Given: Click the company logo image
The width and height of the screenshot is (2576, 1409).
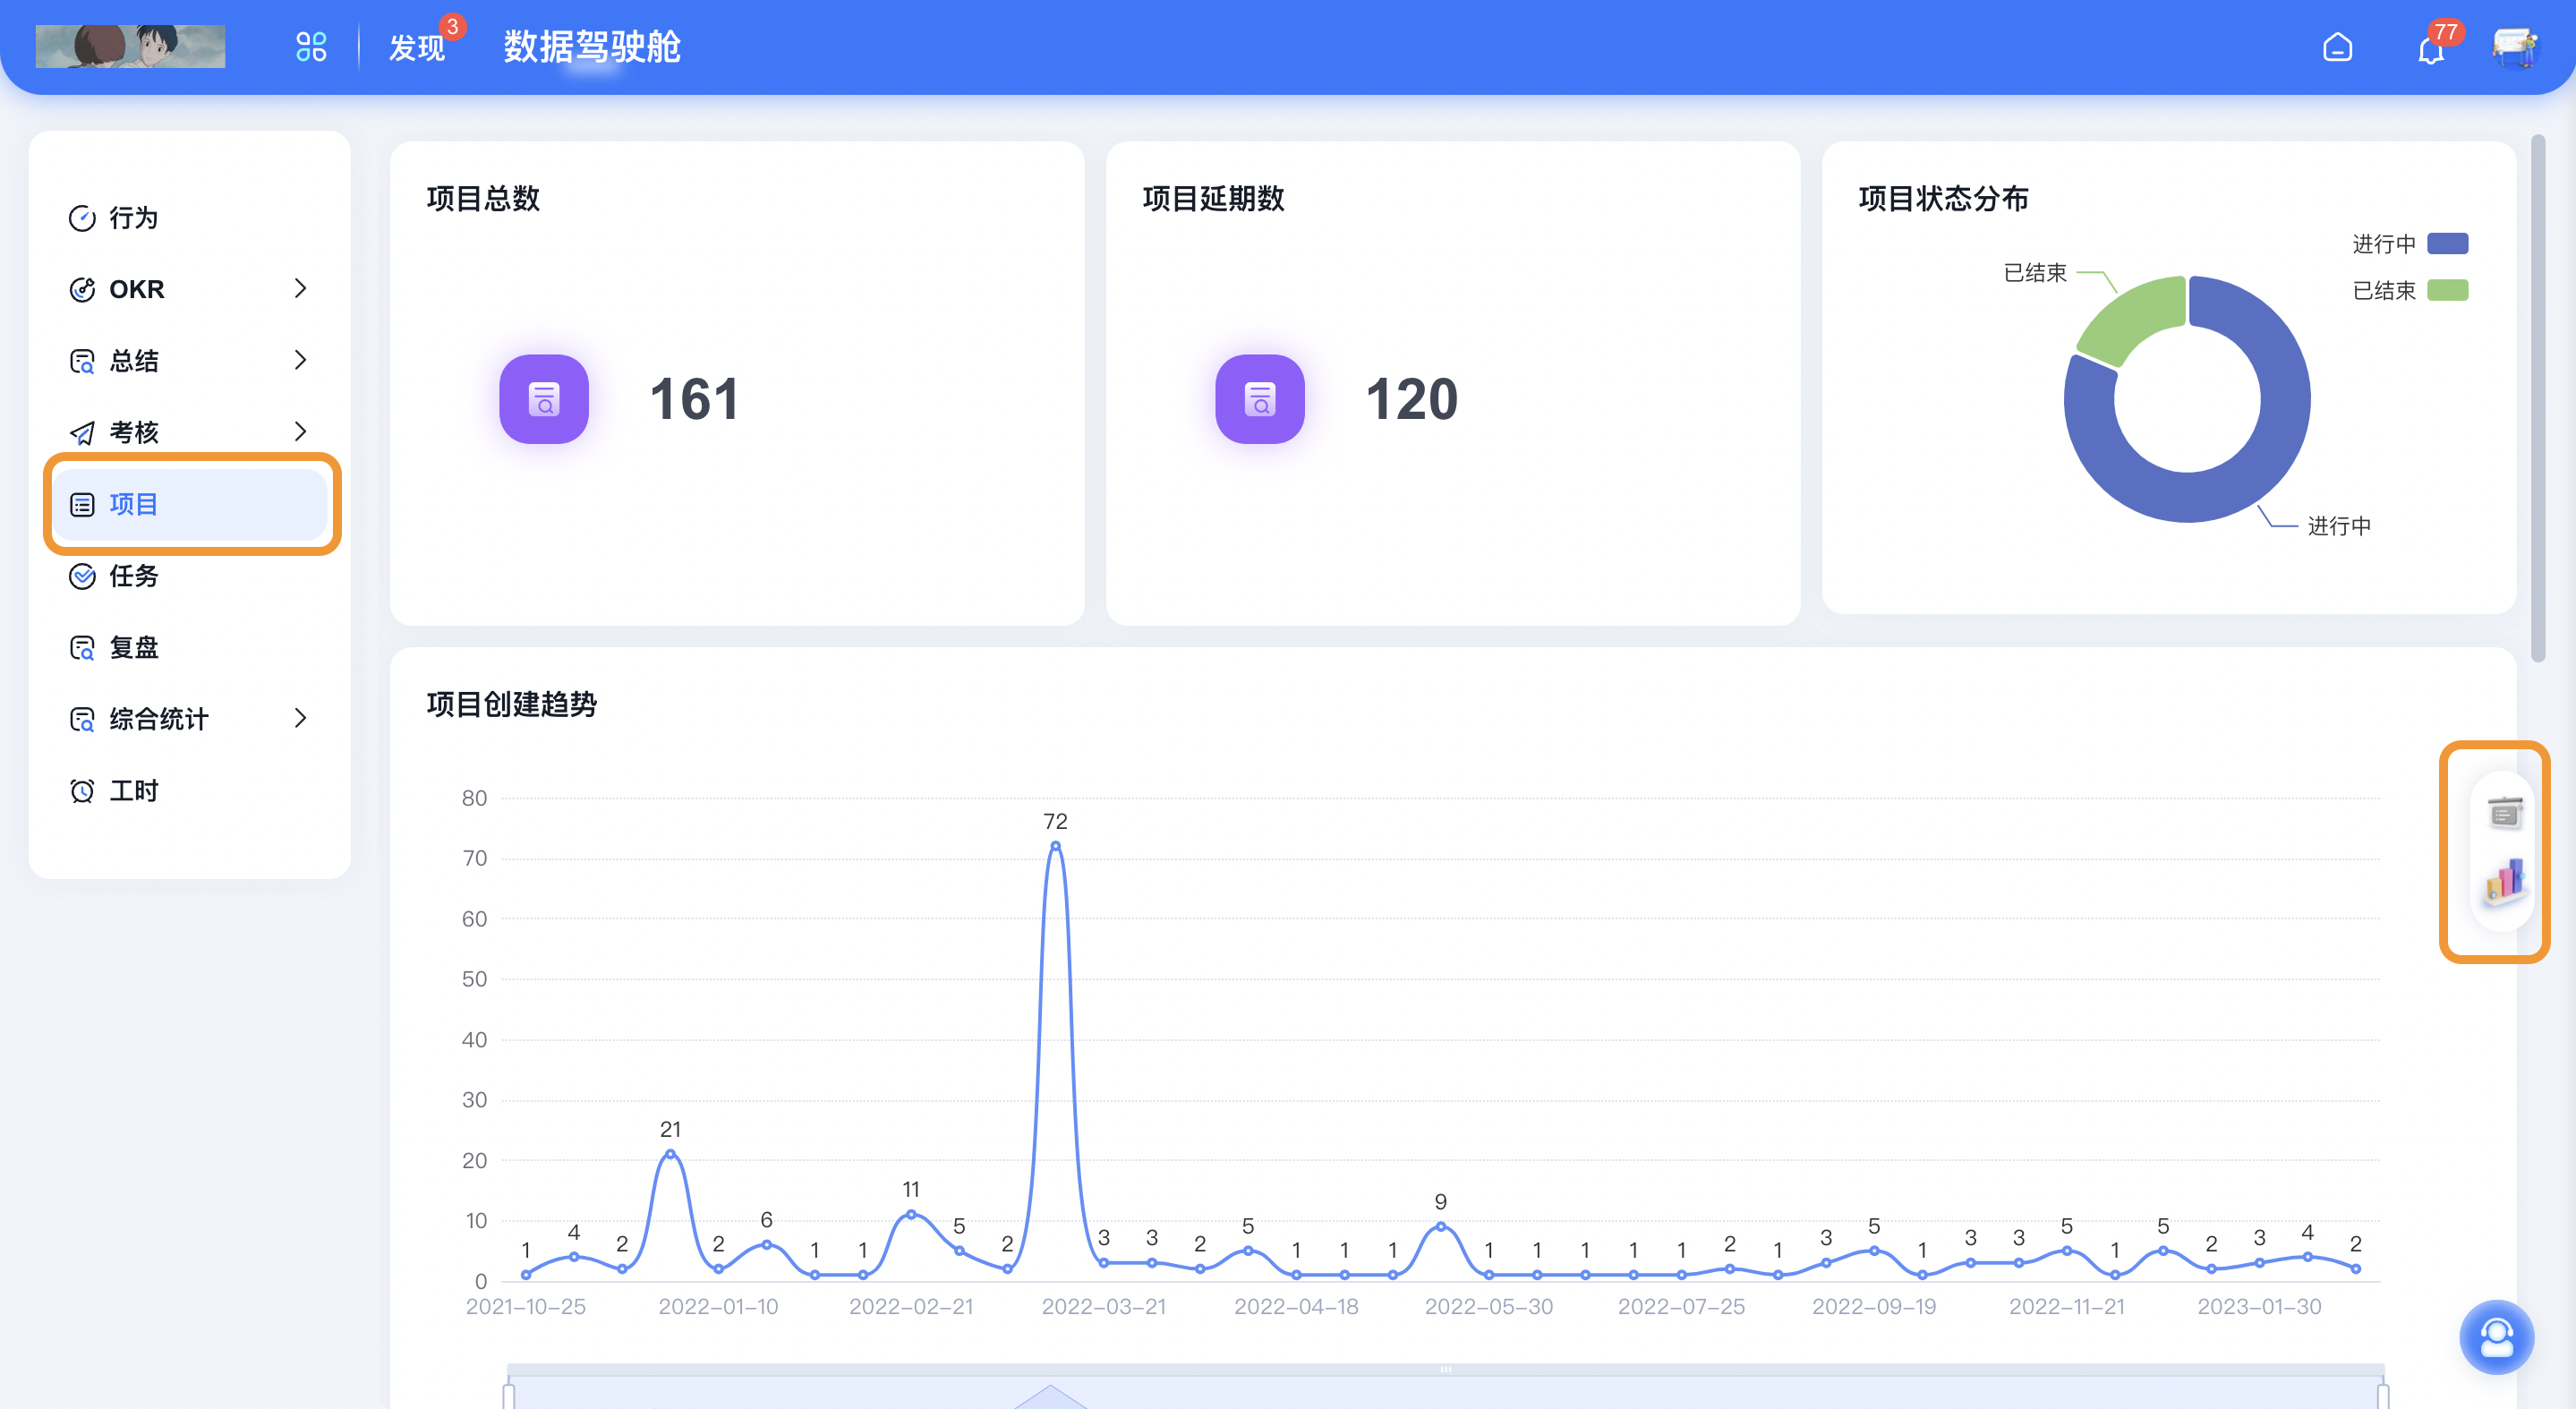Looking at the screenshot, I should [x=130, y=46].
